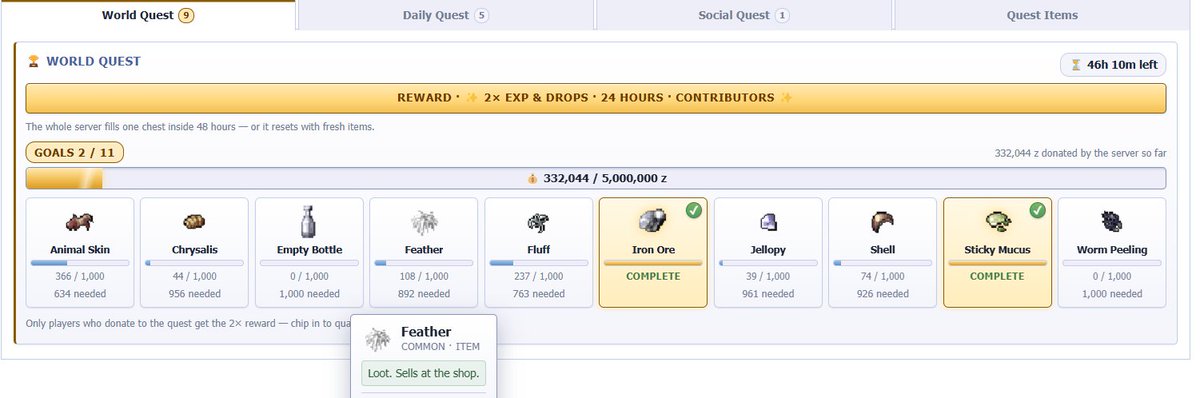Open the Quest Items tab
The height and width of the screenshot is (398, 1200).
click(x=1043, y=15)
